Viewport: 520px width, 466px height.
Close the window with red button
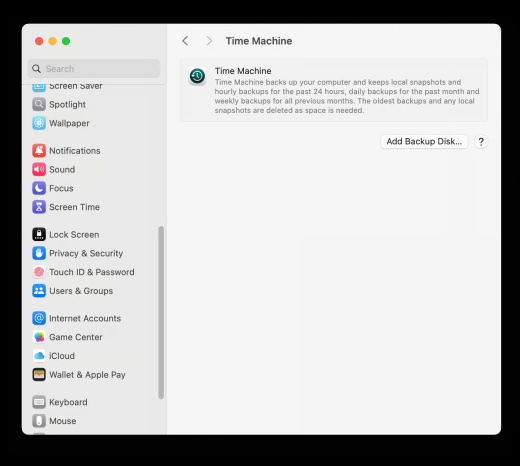point(39,41)
